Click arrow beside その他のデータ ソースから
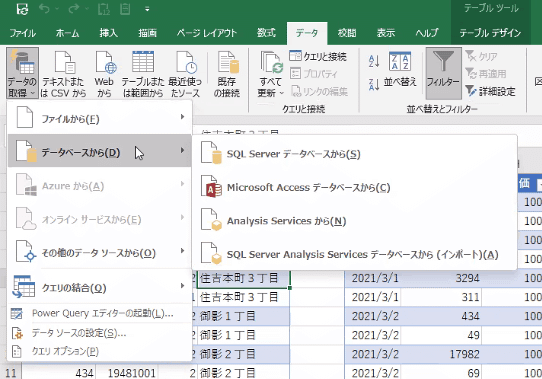Viewport: 542px width, 379px height. pos(183,250)
